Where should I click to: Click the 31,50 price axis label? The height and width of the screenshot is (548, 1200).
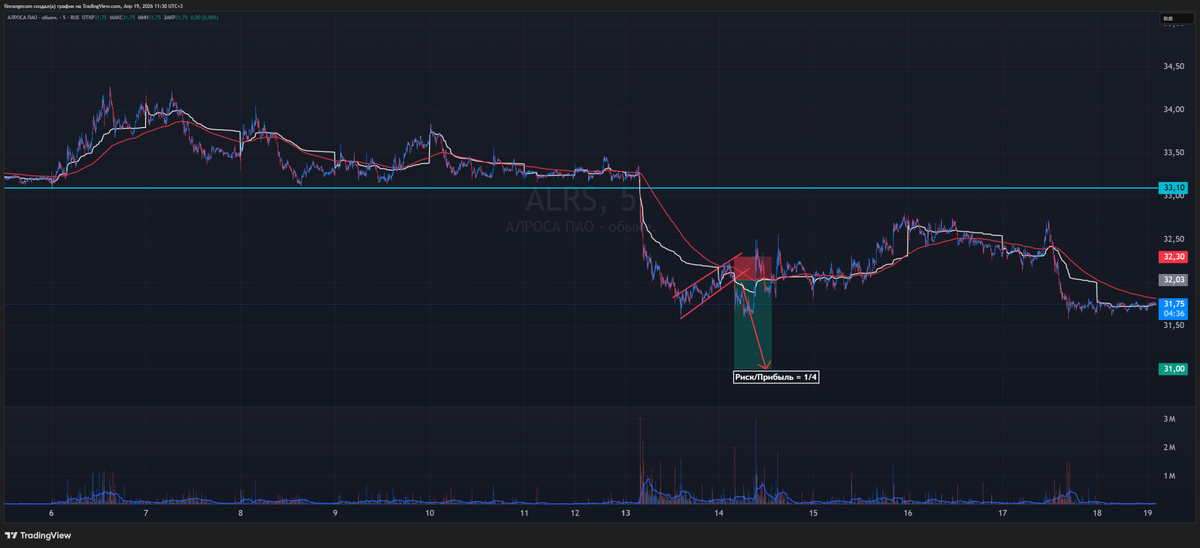point(1173,325)
